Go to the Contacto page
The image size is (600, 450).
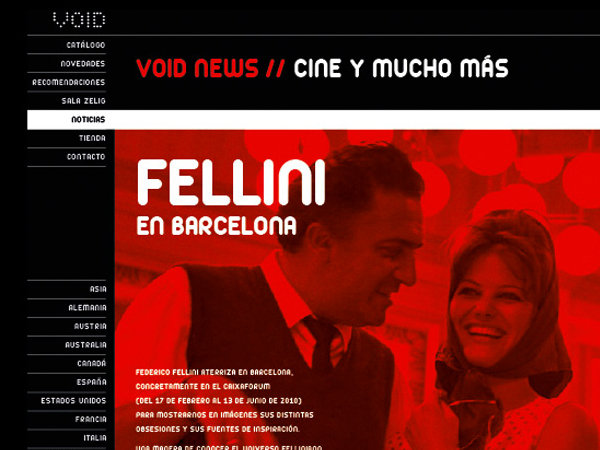point(86,157)
